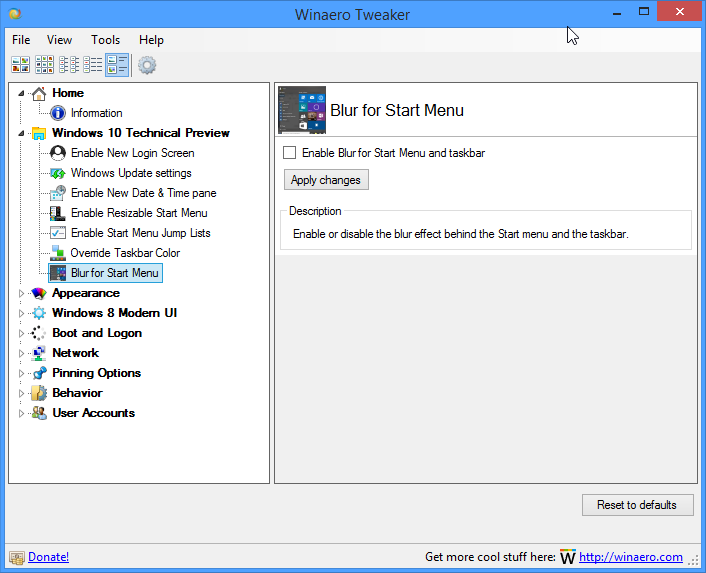Select the Boot and Logon label
Viewport: 706px width, 573px height.
pos(97,333)
